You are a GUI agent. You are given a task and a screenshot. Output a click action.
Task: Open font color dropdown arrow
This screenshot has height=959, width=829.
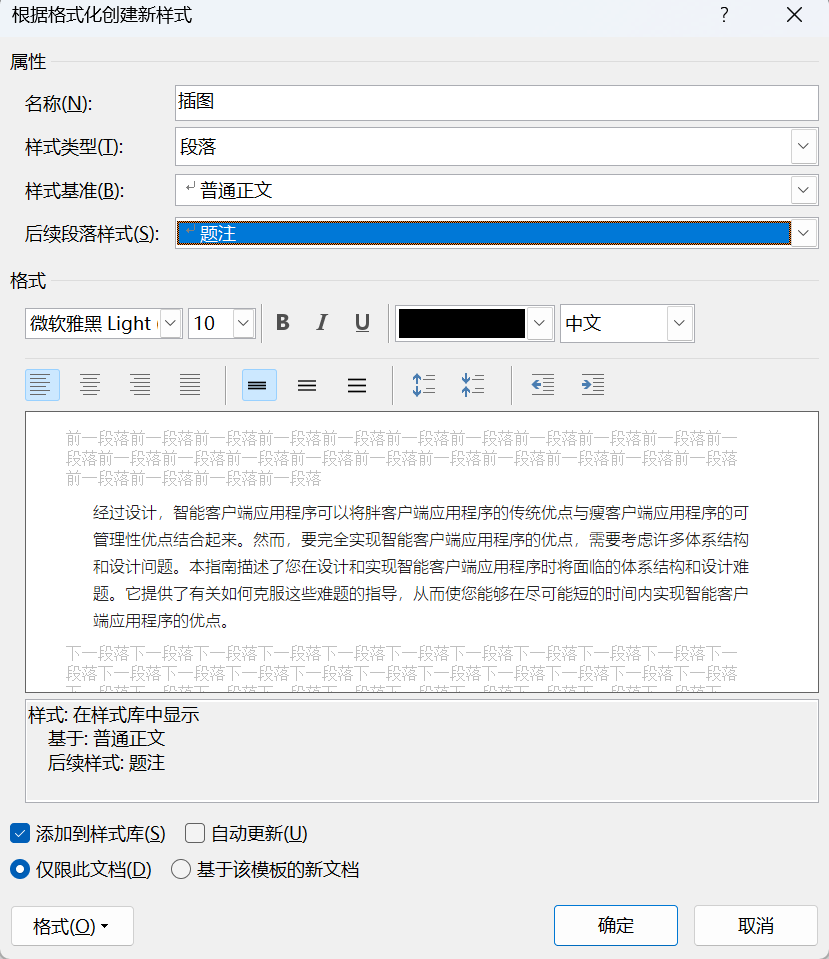539,324
